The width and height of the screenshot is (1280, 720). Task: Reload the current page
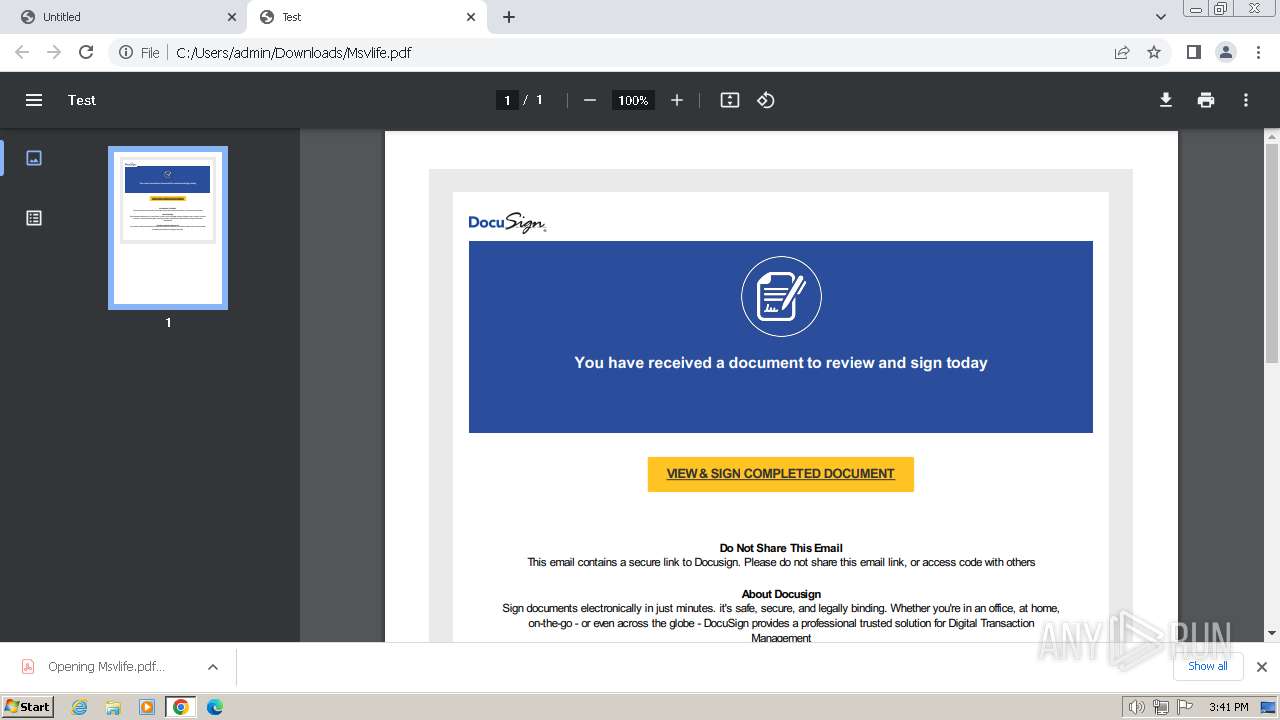(x=86, y=52)
